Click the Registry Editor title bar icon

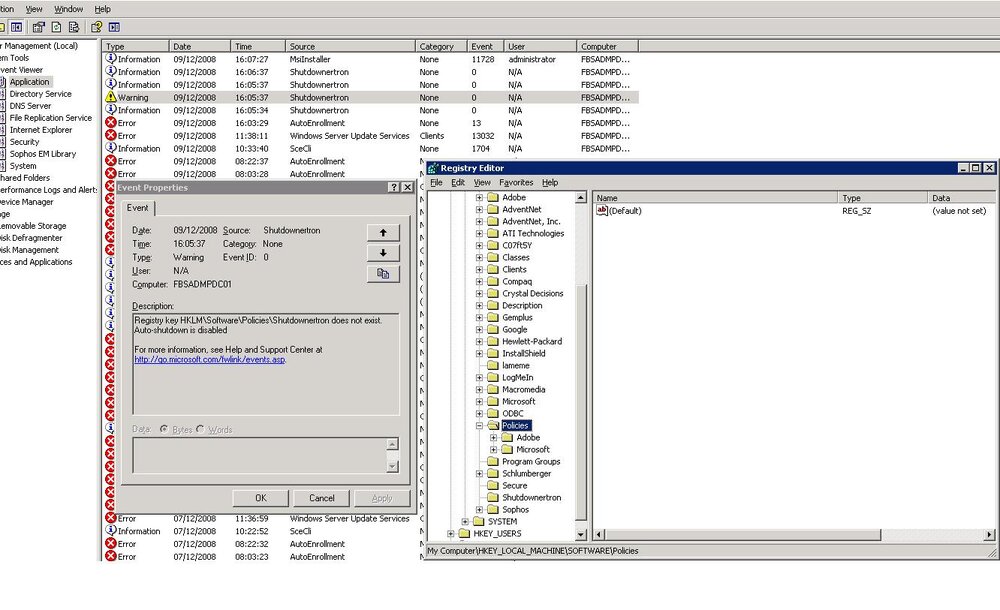pos(433,168)
